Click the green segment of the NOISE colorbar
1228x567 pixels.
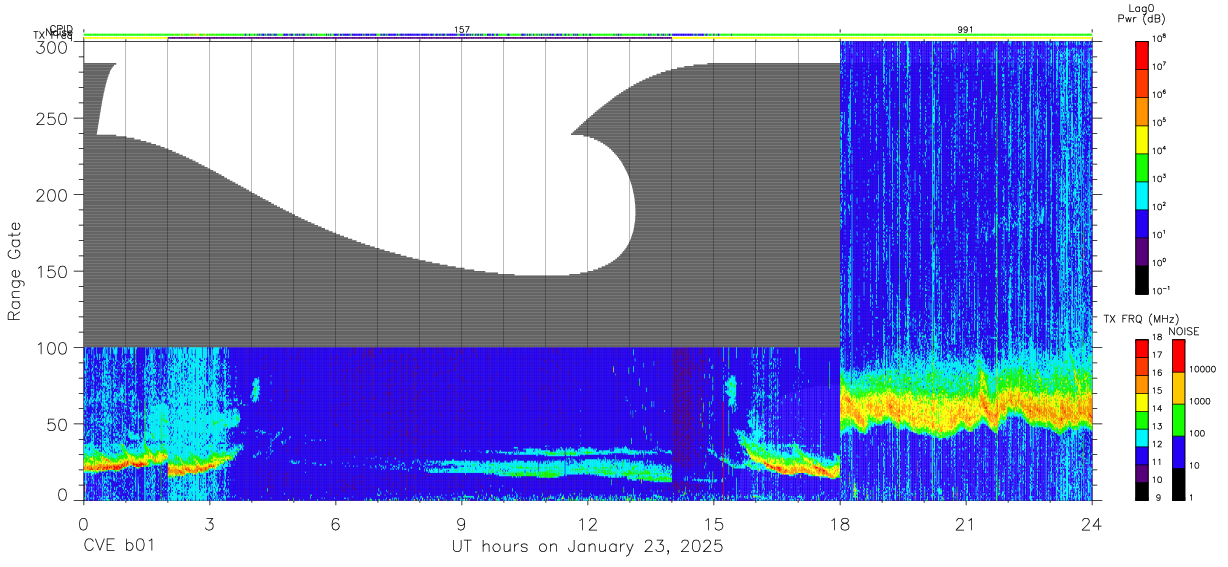pos(1178,419)
